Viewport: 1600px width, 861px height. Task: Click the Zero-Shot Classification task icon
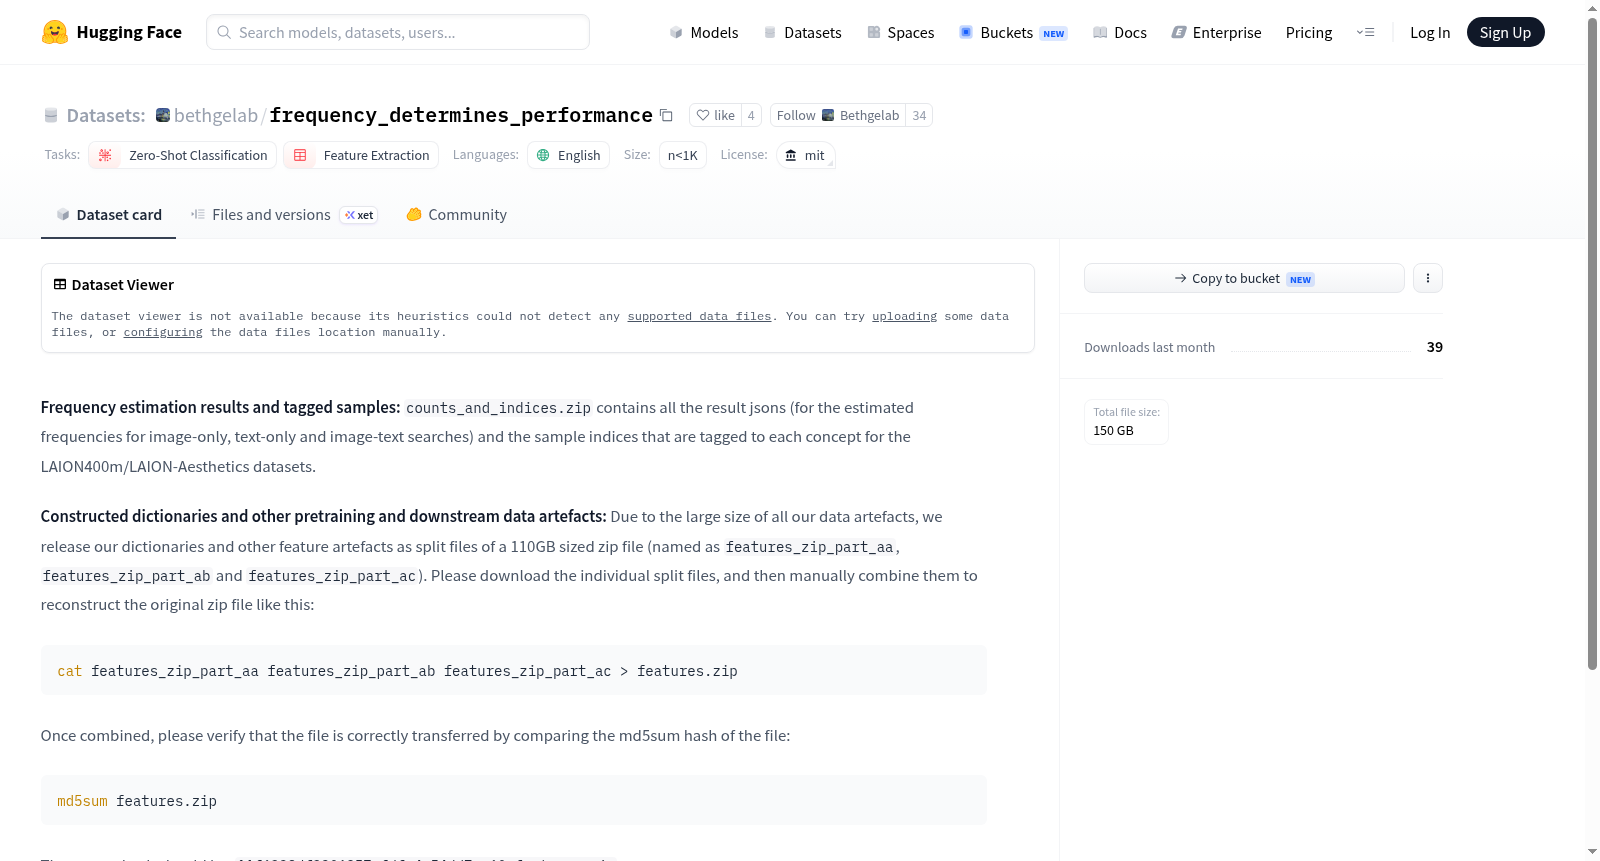105,155
